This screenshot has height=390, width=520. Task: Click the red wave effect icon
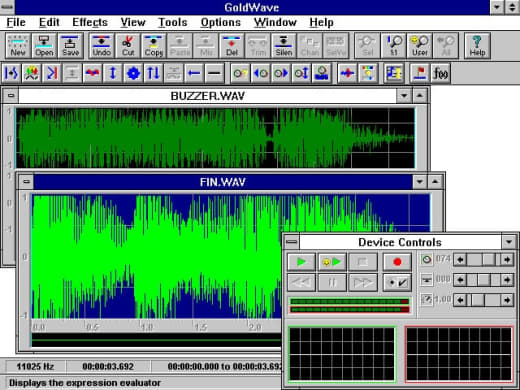click(x=92, y=73)
